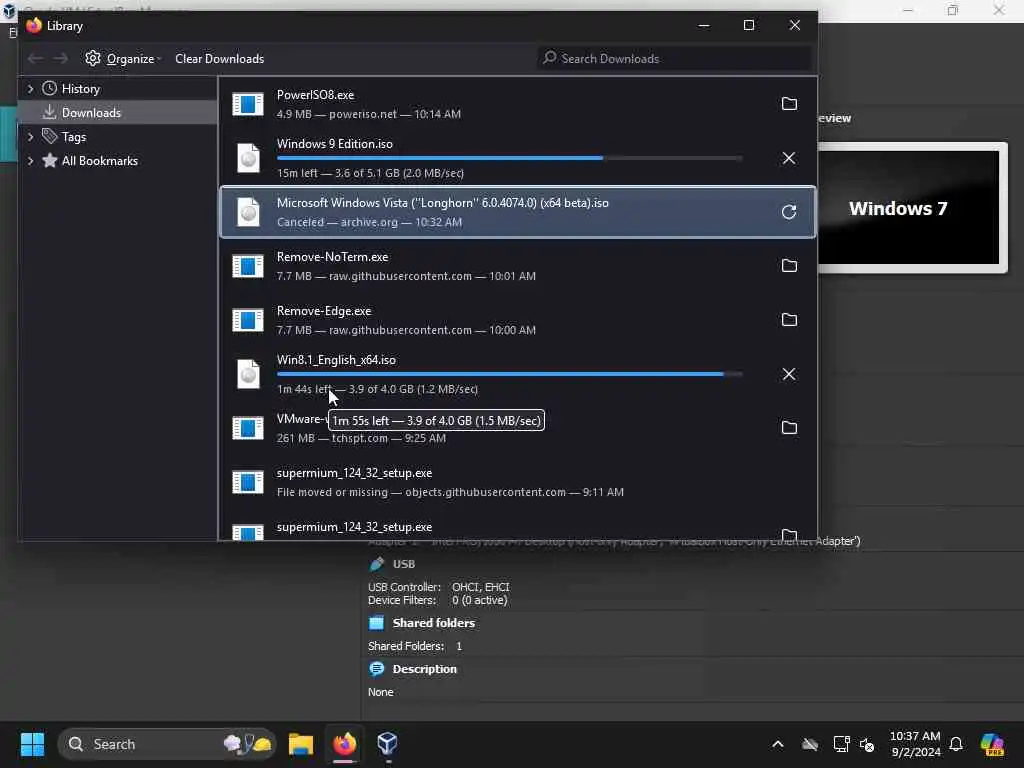Click 'USB Controller: OHCI, EHCI' text in VirtualBox
Screen dimensions: 1024x768
tap(438, 587)
